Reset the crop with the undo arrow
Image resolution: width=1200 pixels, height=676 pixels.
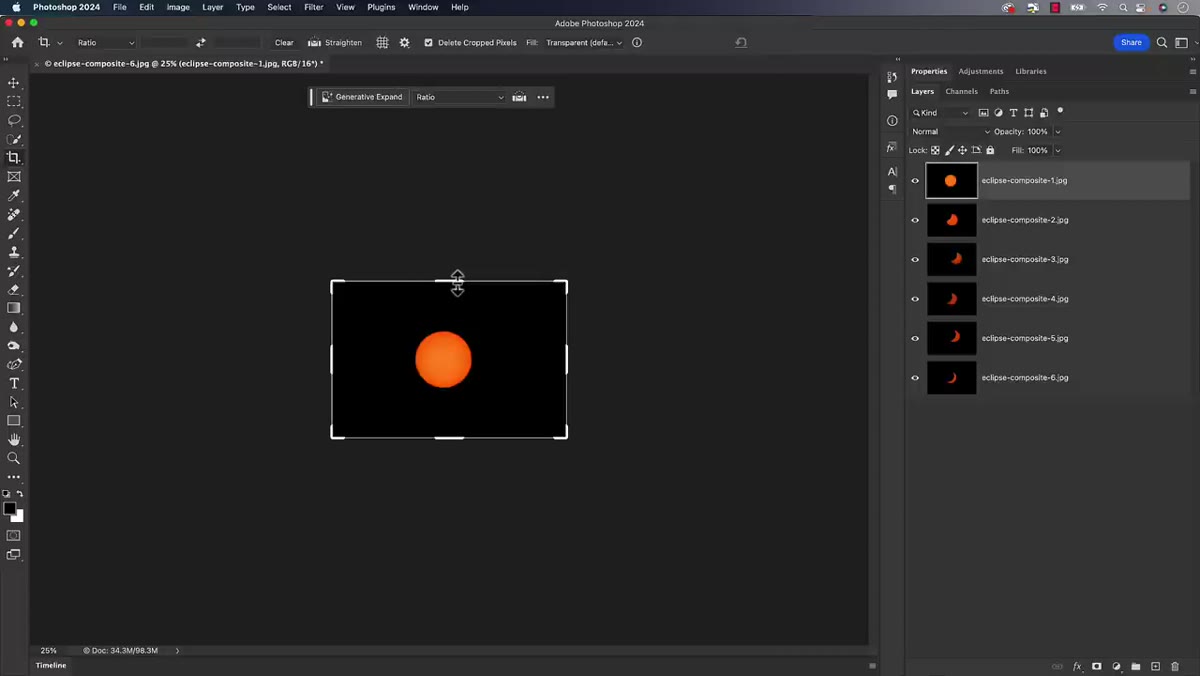(741, 43)
